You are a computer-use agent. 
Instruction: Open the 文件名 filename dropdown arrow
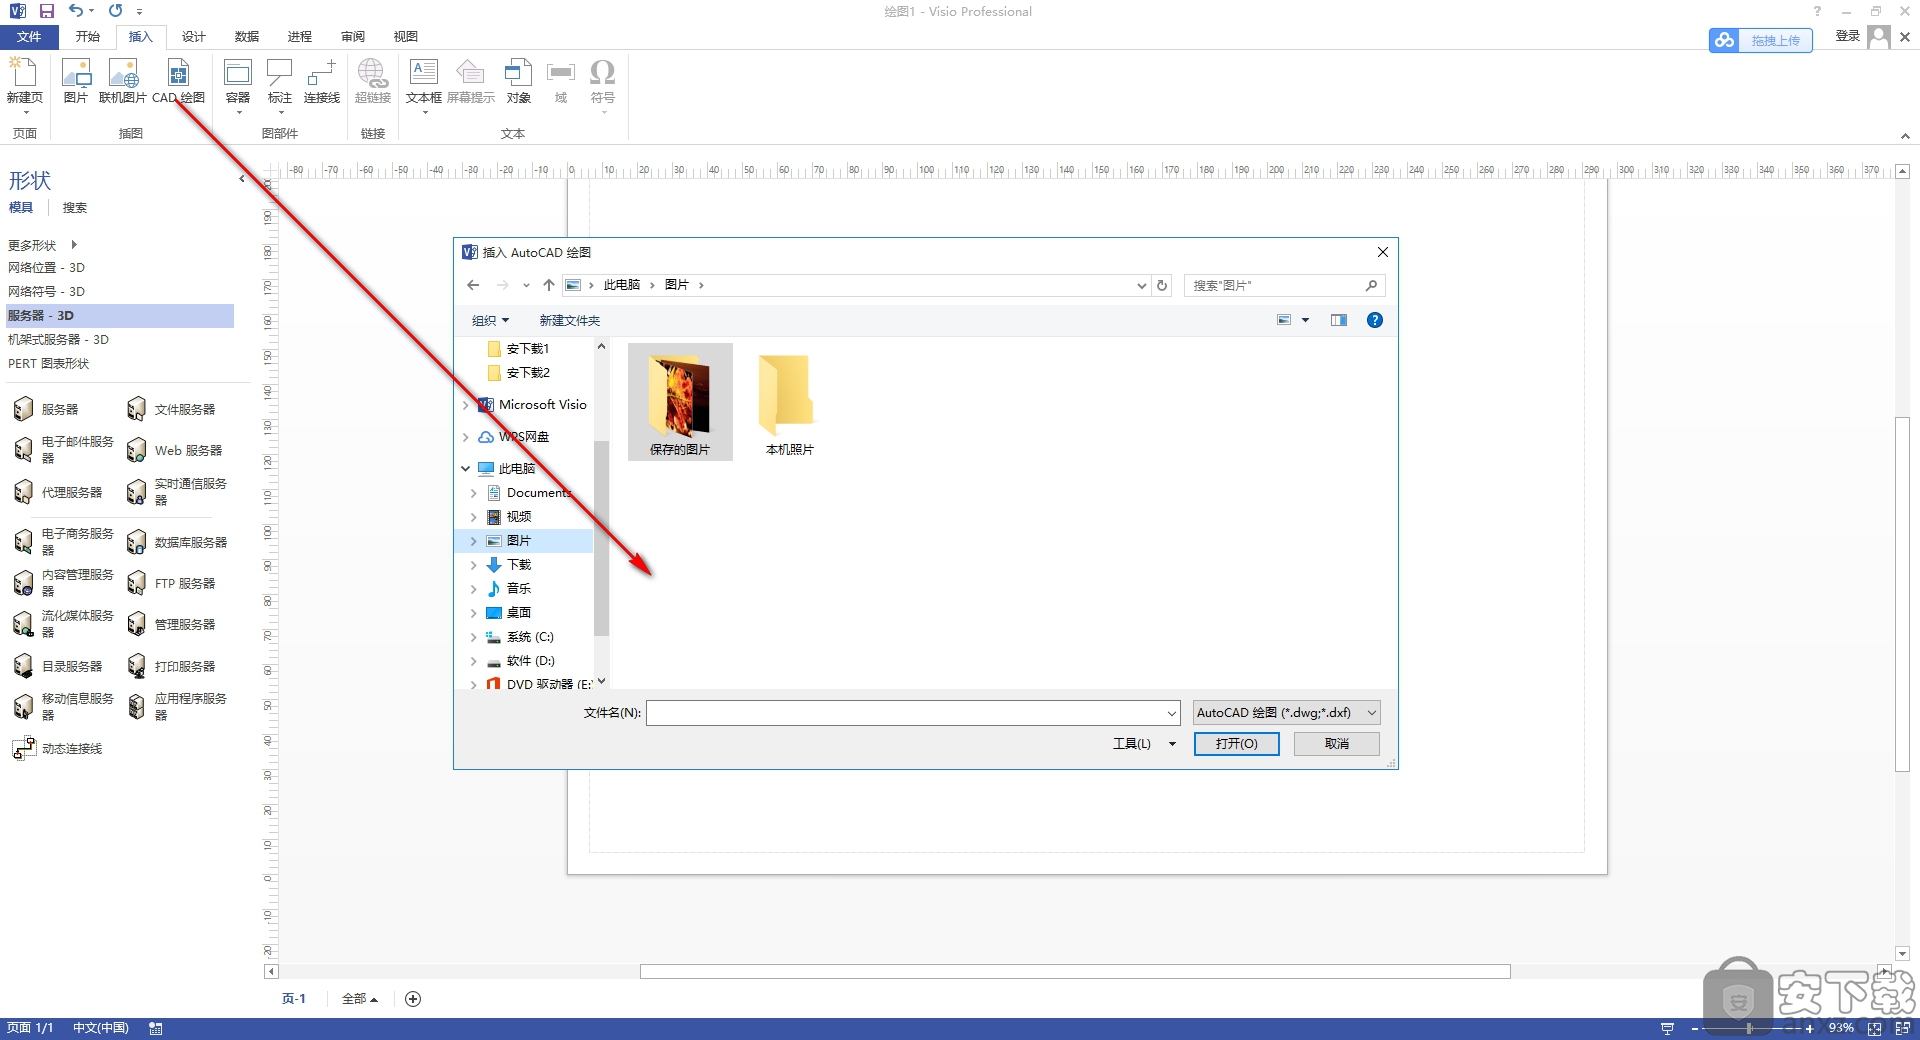click(1172, 713)
